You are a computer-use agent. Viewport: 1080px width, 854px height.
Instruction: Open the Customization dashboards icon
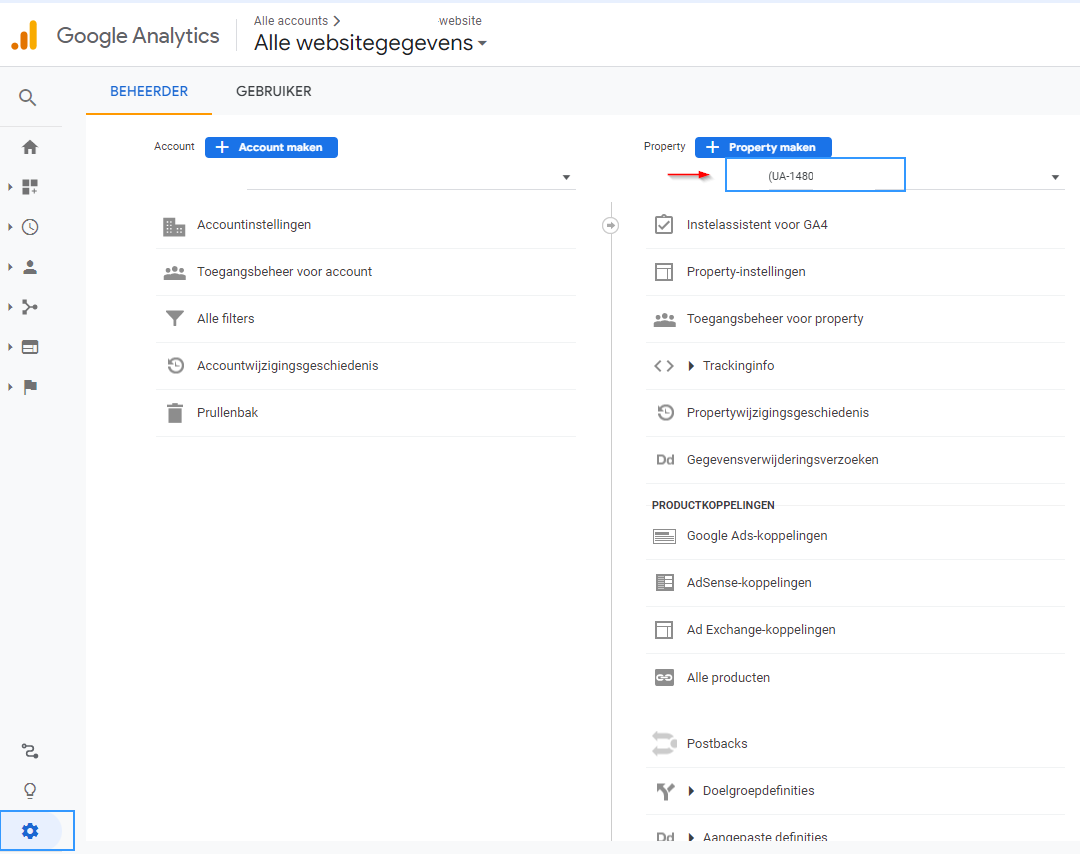(30, 187)
